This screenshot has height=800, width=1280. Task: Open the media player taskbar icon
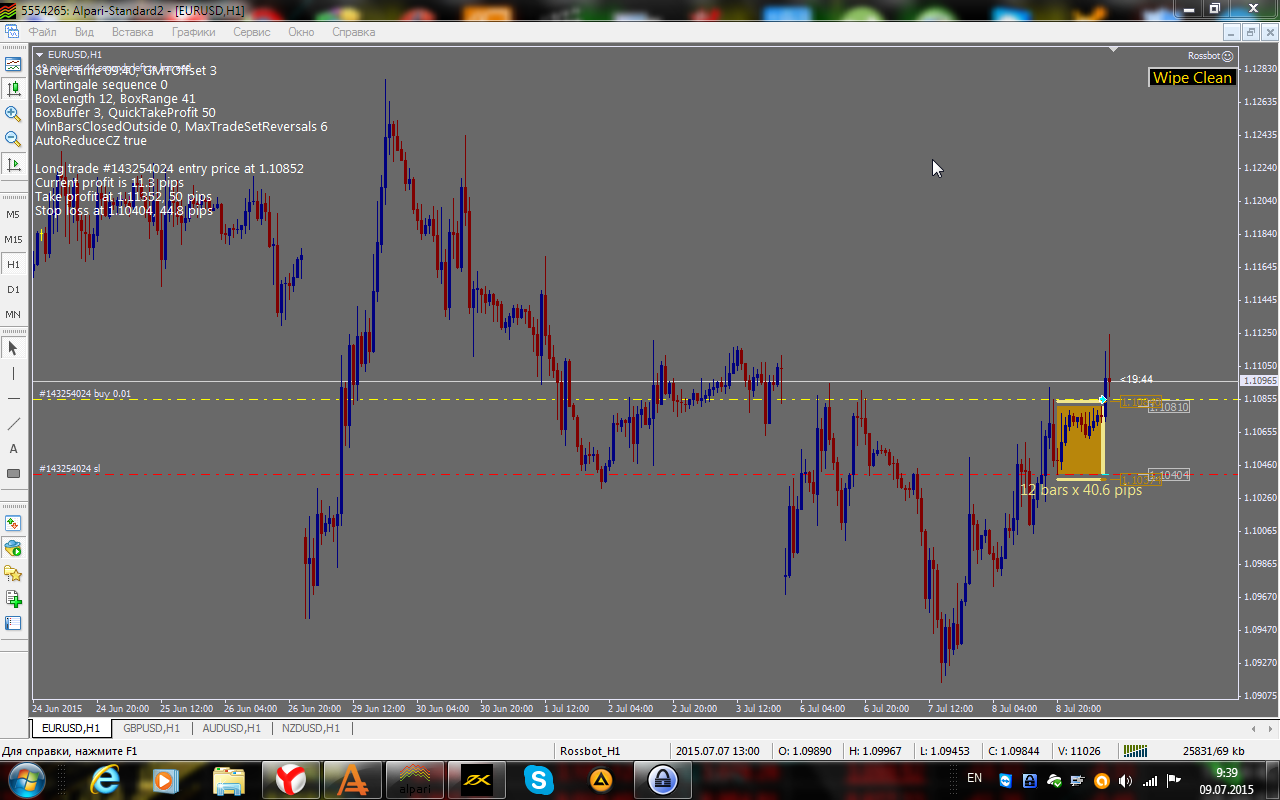[165, 779]
